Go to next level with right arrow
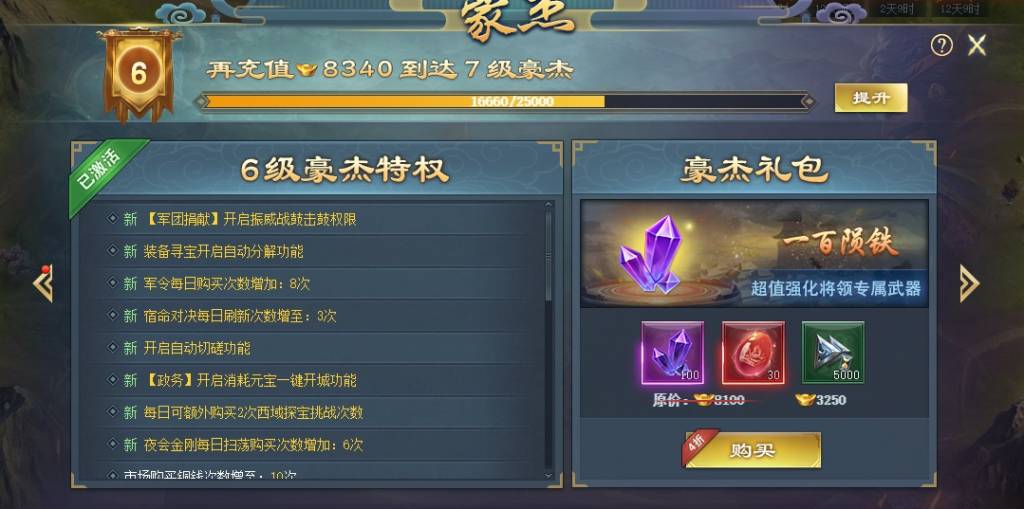Viewport: 1024px width, 509px height. click(x=969, y=284)
